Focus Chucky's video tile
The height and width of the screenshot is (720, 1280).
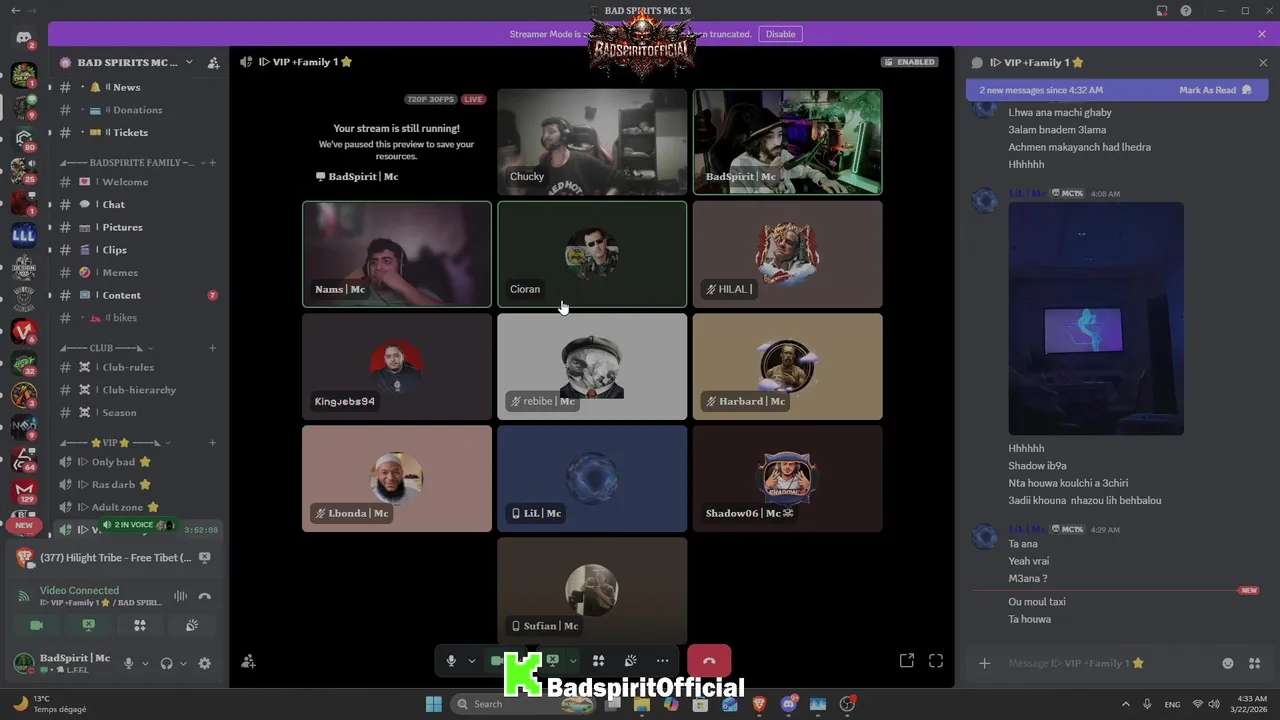[x=592, y=142]
